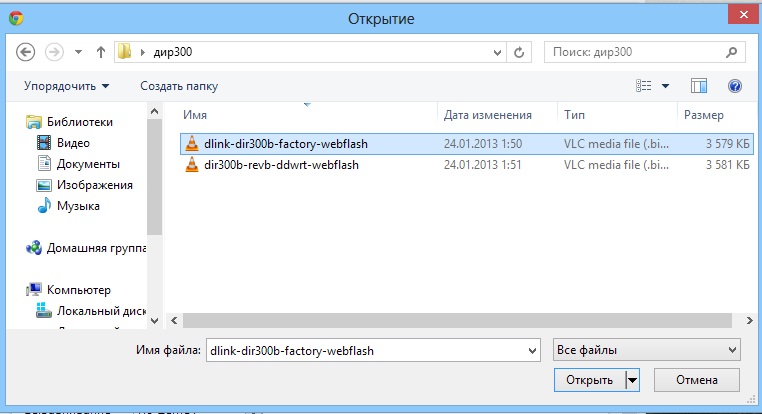The image size is (762, 414).
Task: Click horizontal scrollbar thumb in file list
Action: point(457,320)
